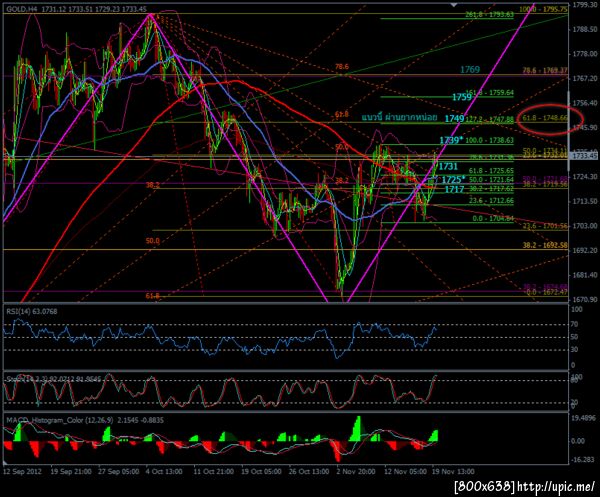This screenshot has height=497, width=600.
Task: Click the cyan 1759 price annotation
Action: [x=462, y=97]
